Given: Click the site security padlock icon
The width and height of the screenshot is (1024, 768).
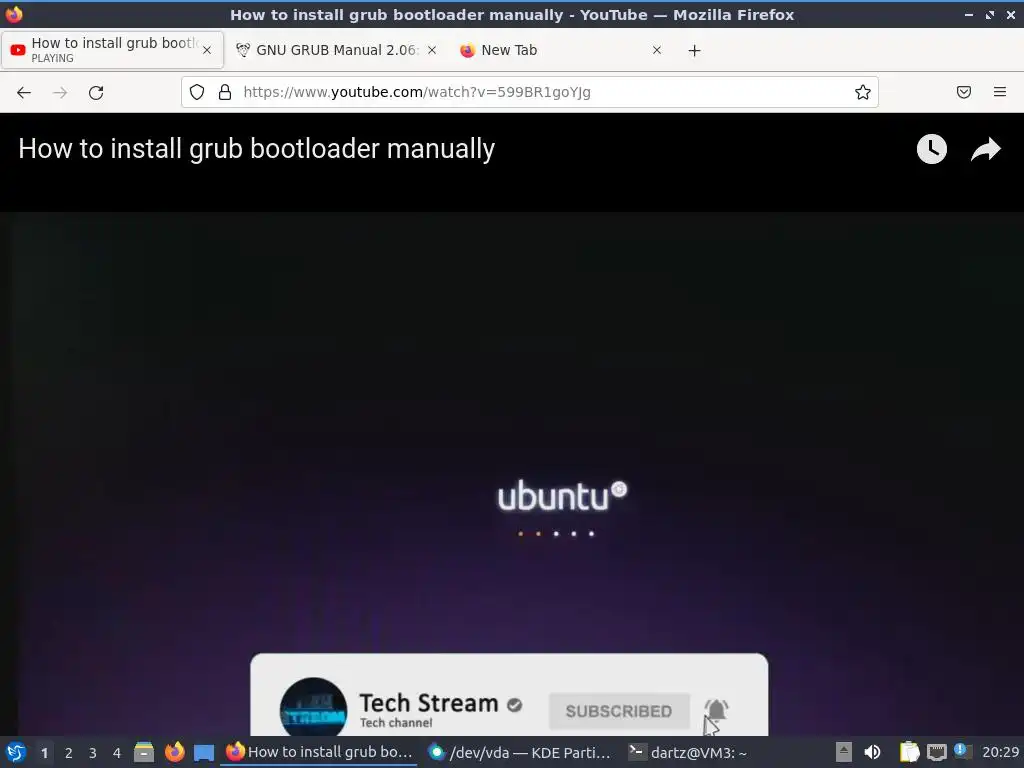Looking at the screenshot, I should click(x=225, y=92).
